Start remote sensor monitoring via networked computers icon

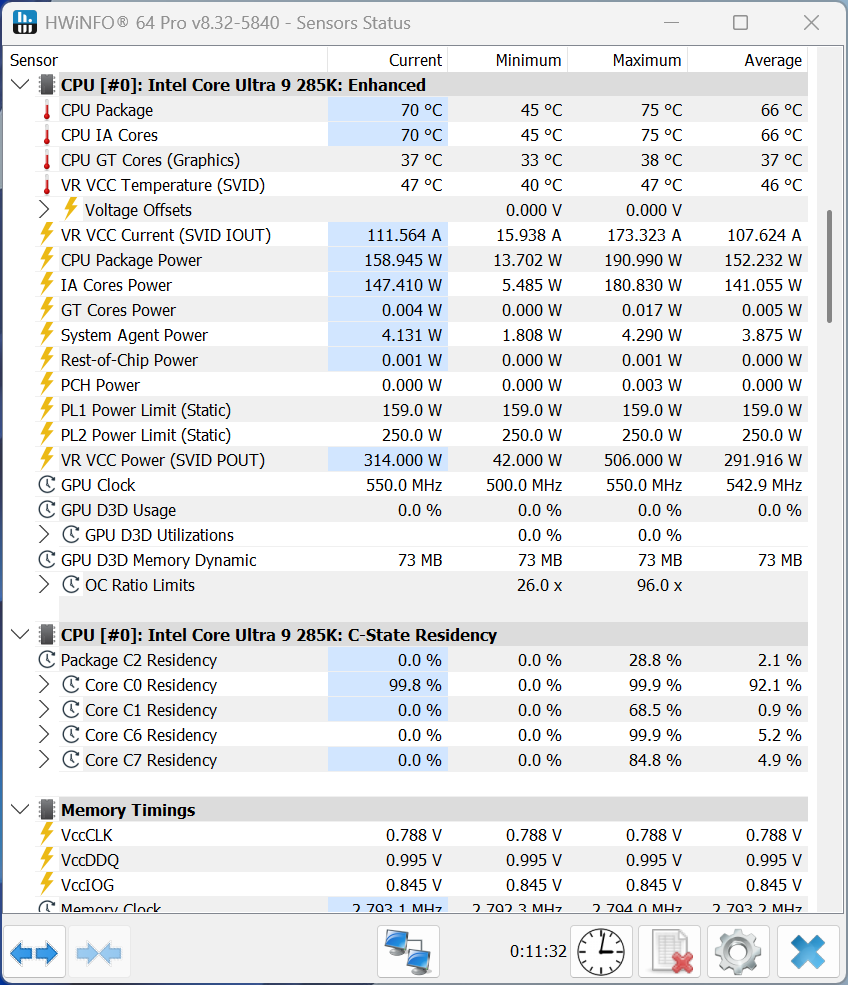coord(410,951)
